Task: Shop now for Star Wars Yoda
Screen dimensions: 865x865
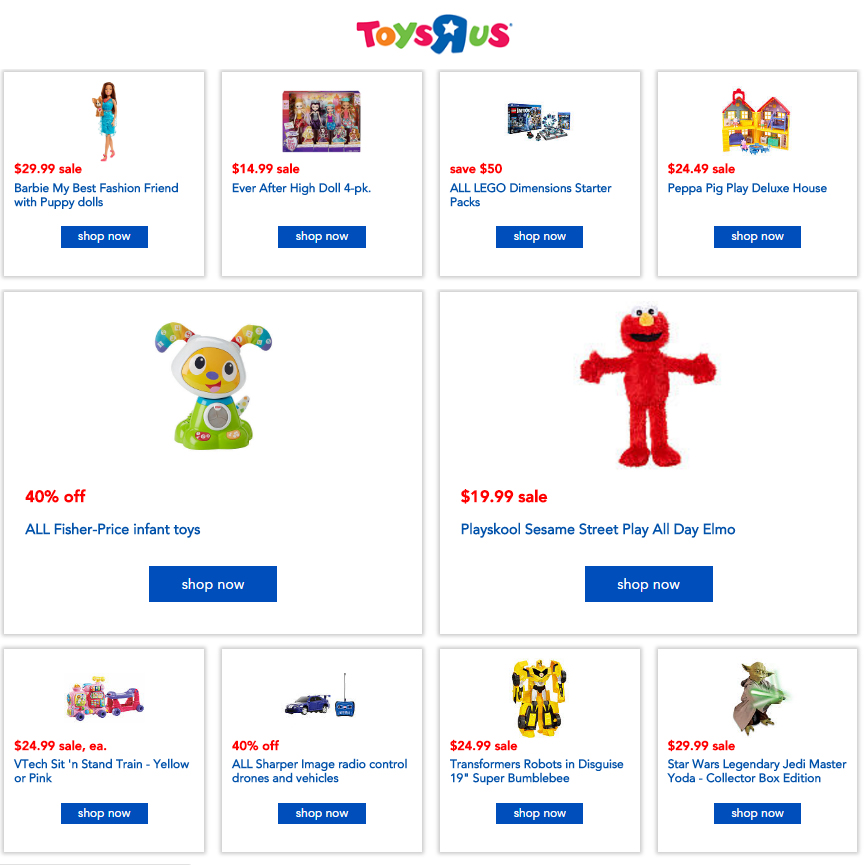Action: click(x=757, y=813)
